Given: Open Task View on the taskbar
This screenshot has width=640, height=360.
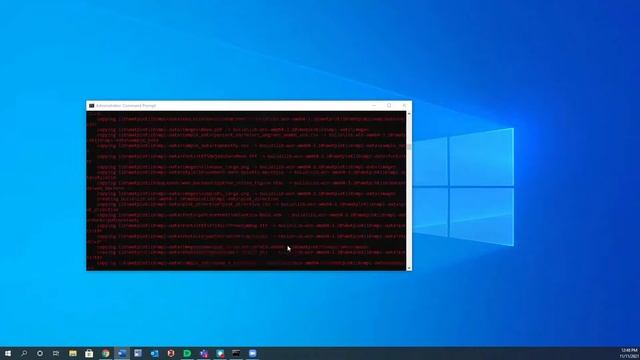Looking at the screenshot, I should pos(56,353).
